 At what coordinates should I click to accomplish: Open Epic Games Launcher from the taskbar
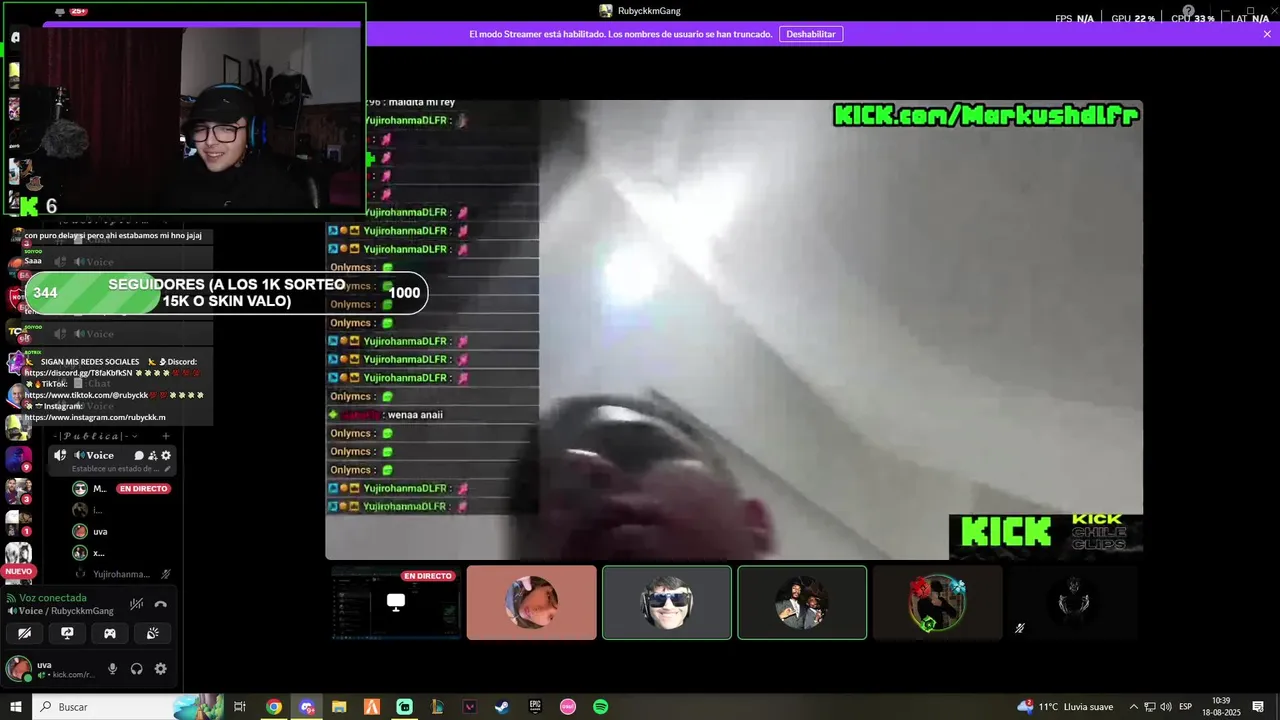[x=535, y=707]
